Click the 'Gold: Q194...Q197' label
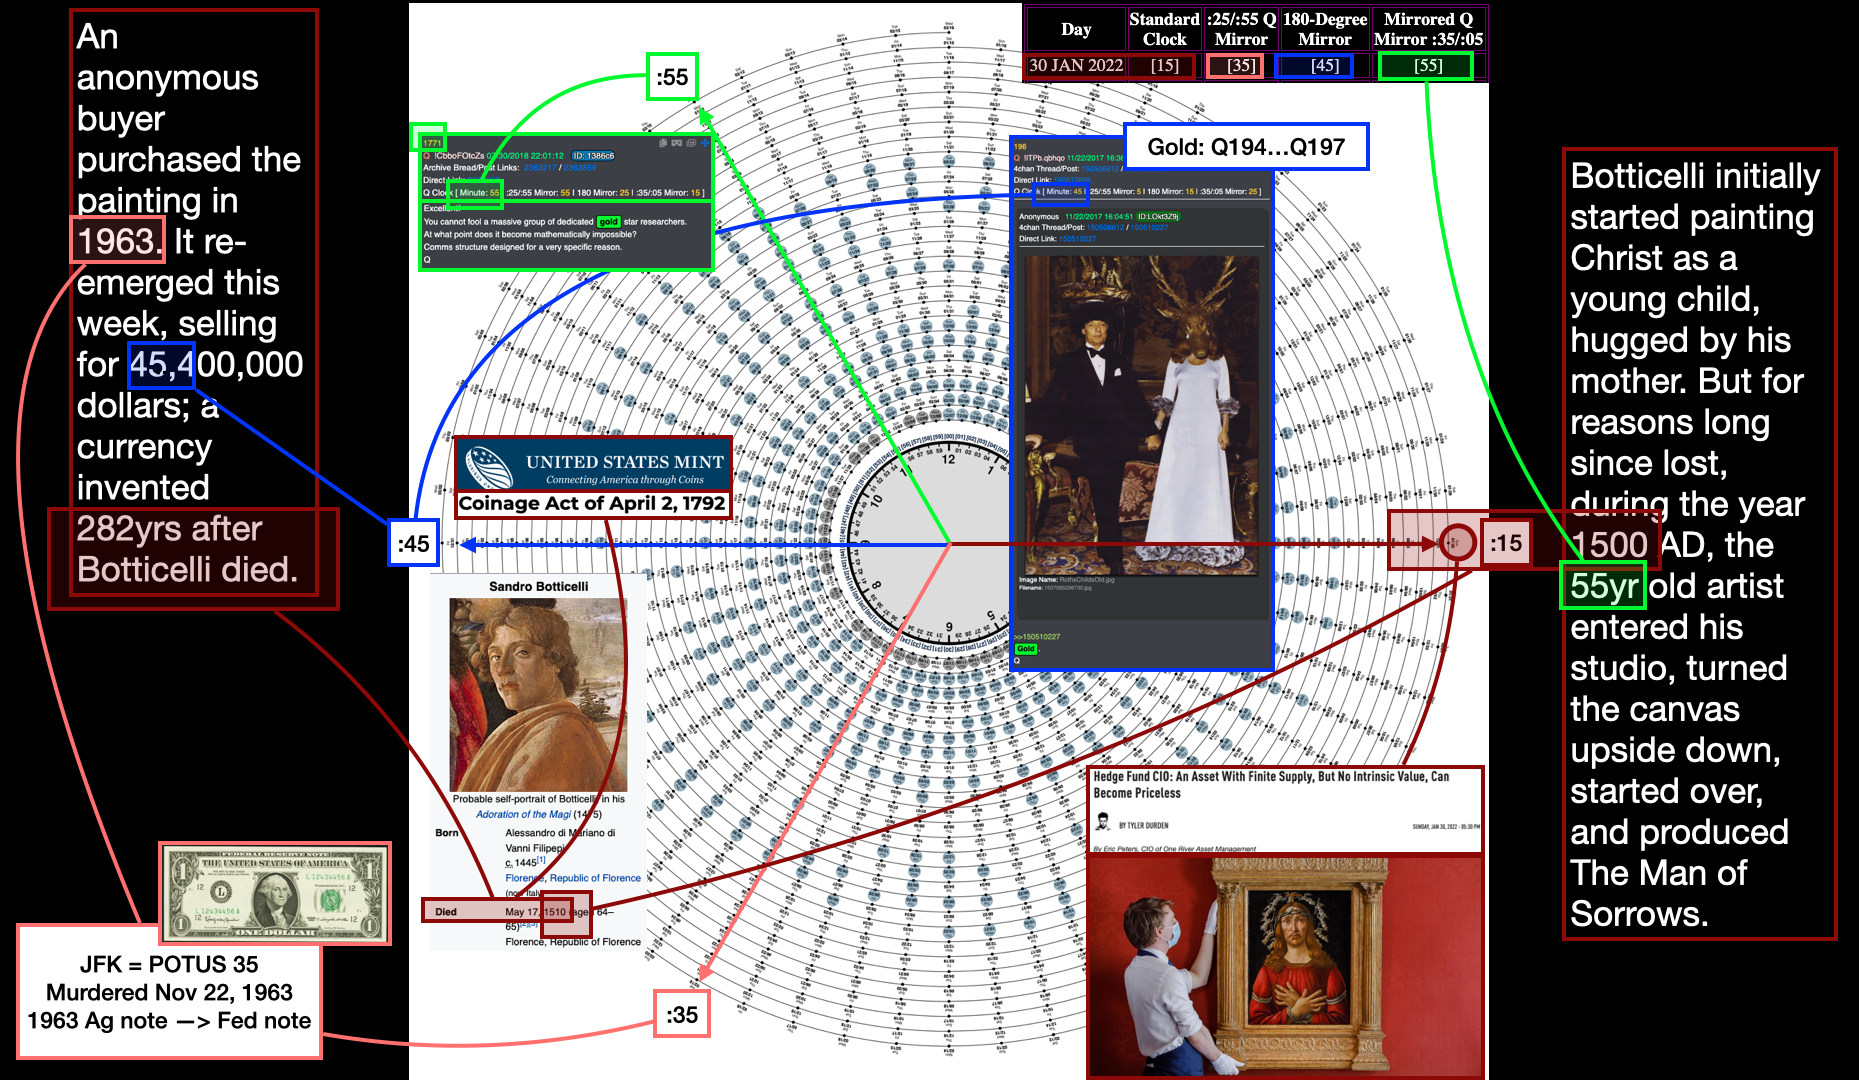This screenshot has width=1859, height=1080. click(1246, 147)
